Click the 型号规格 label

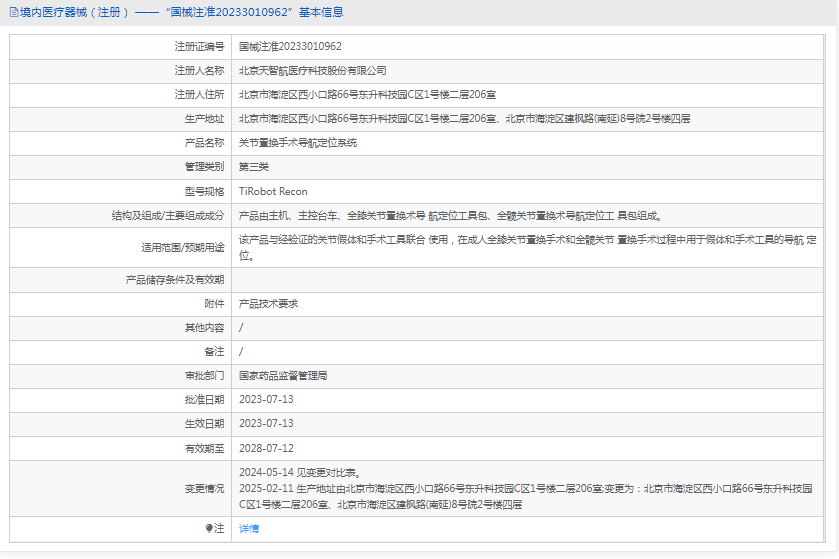pos(204,192)
